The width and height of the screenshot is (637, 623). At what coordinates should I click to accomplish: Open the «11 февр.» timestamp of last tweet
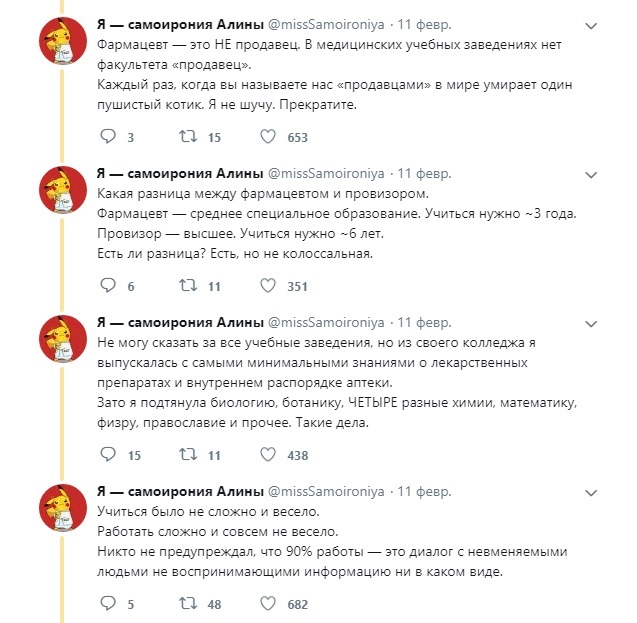[425, 492]
